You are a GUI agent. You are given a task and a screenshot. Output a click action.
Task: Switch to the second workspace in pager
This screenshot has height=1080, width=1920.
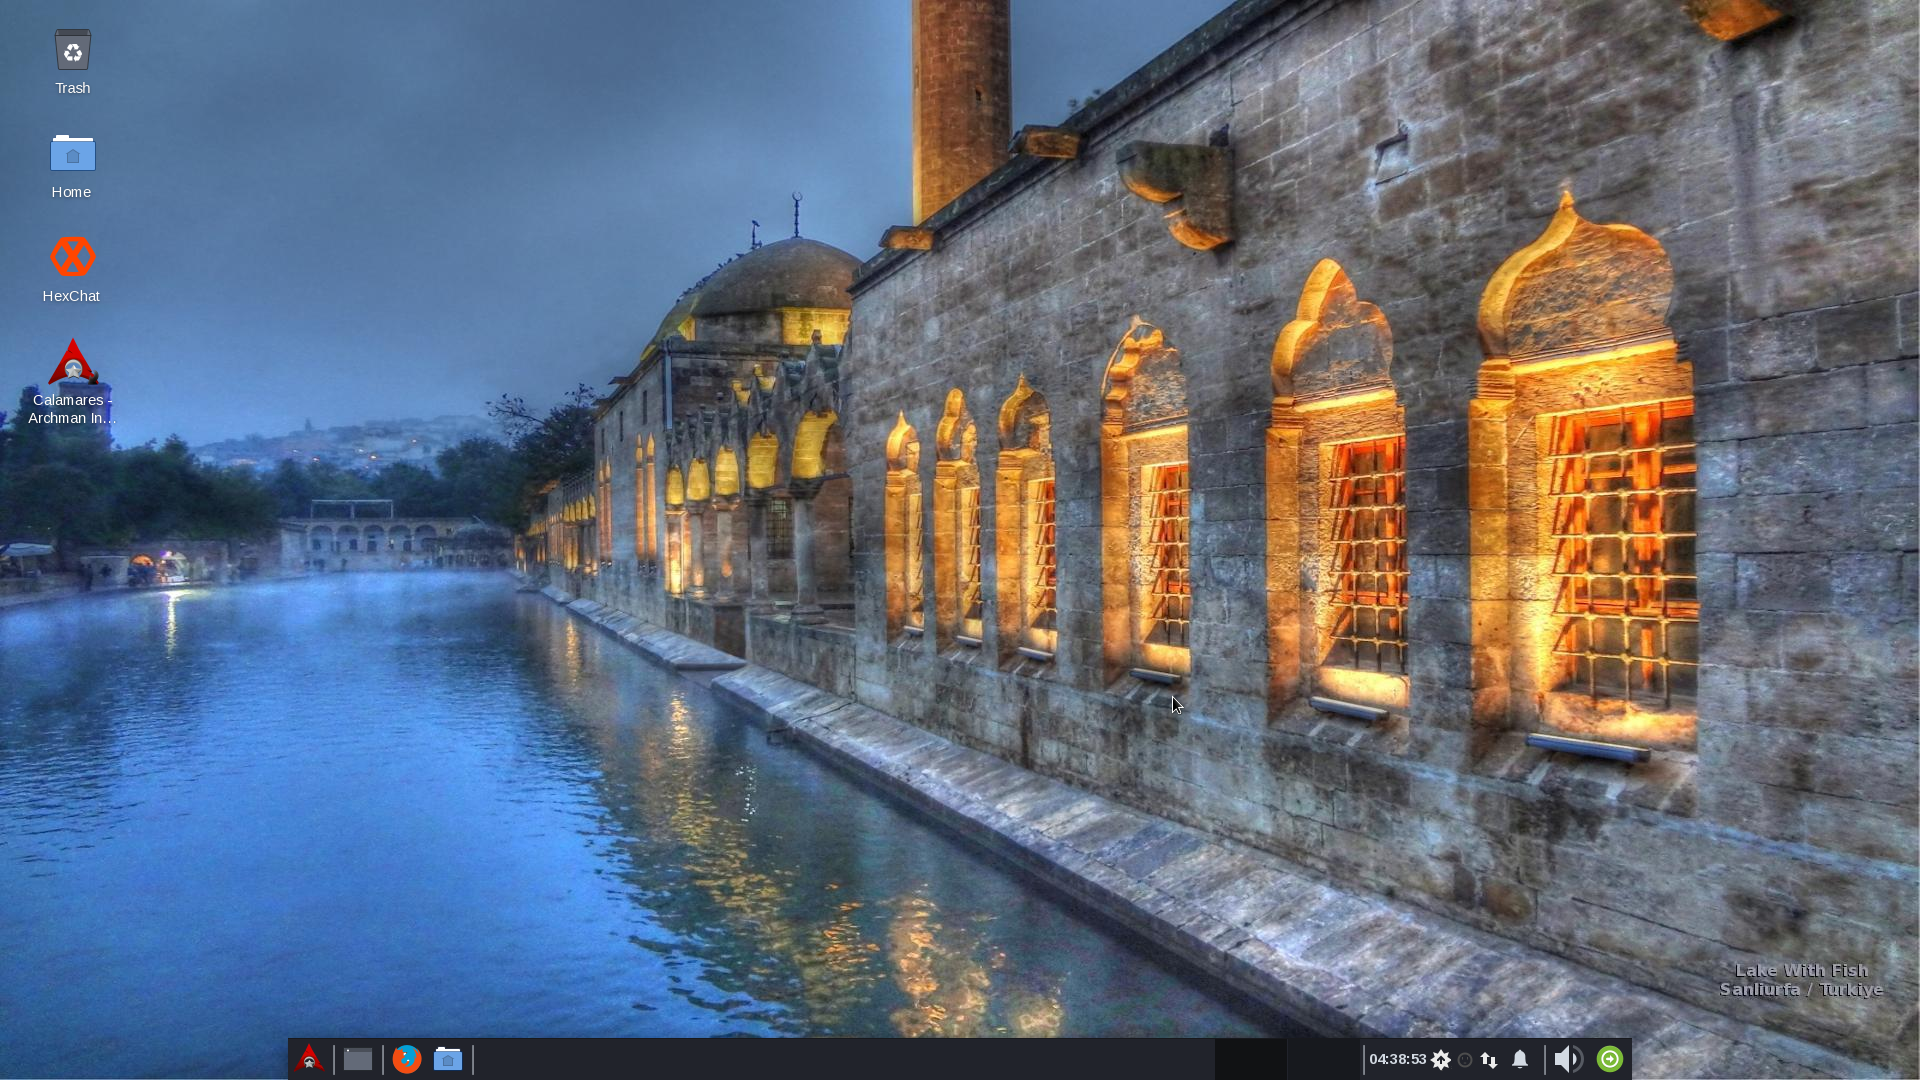[x=1322, y=1059]
